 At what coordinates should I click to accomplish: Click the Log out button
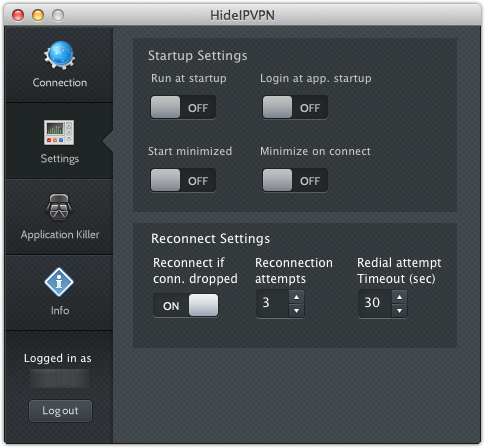tap(60, 411)
